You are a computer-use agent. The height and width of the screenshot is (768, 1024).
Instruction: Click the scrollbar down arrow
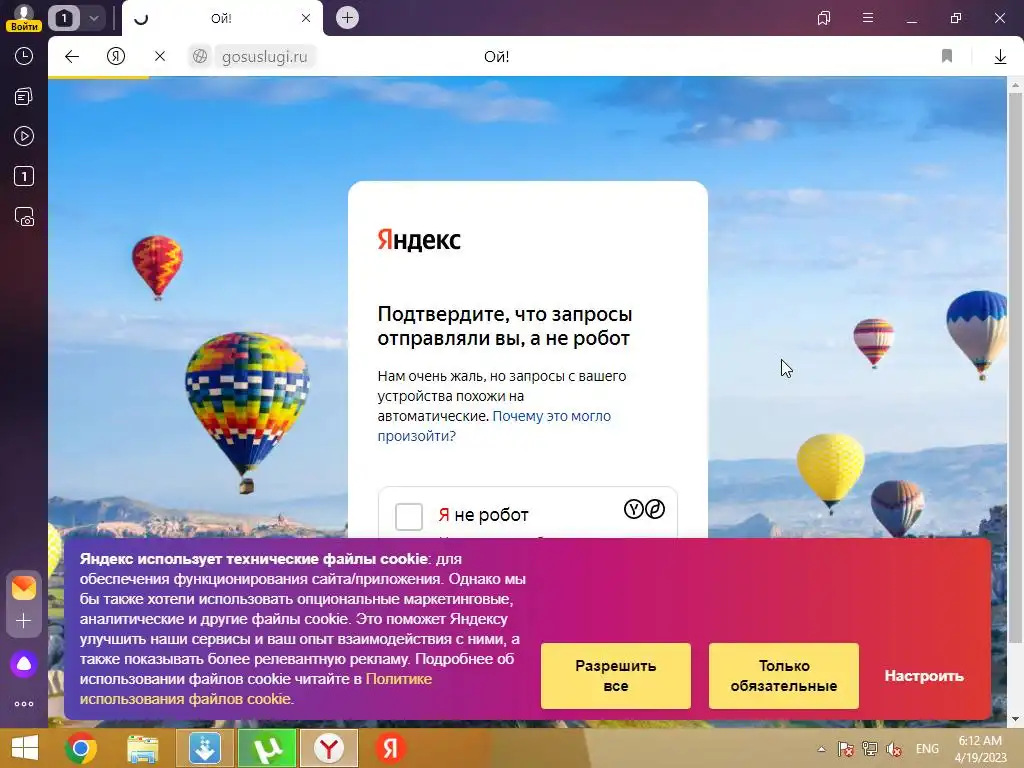[x=1015, y=719]
